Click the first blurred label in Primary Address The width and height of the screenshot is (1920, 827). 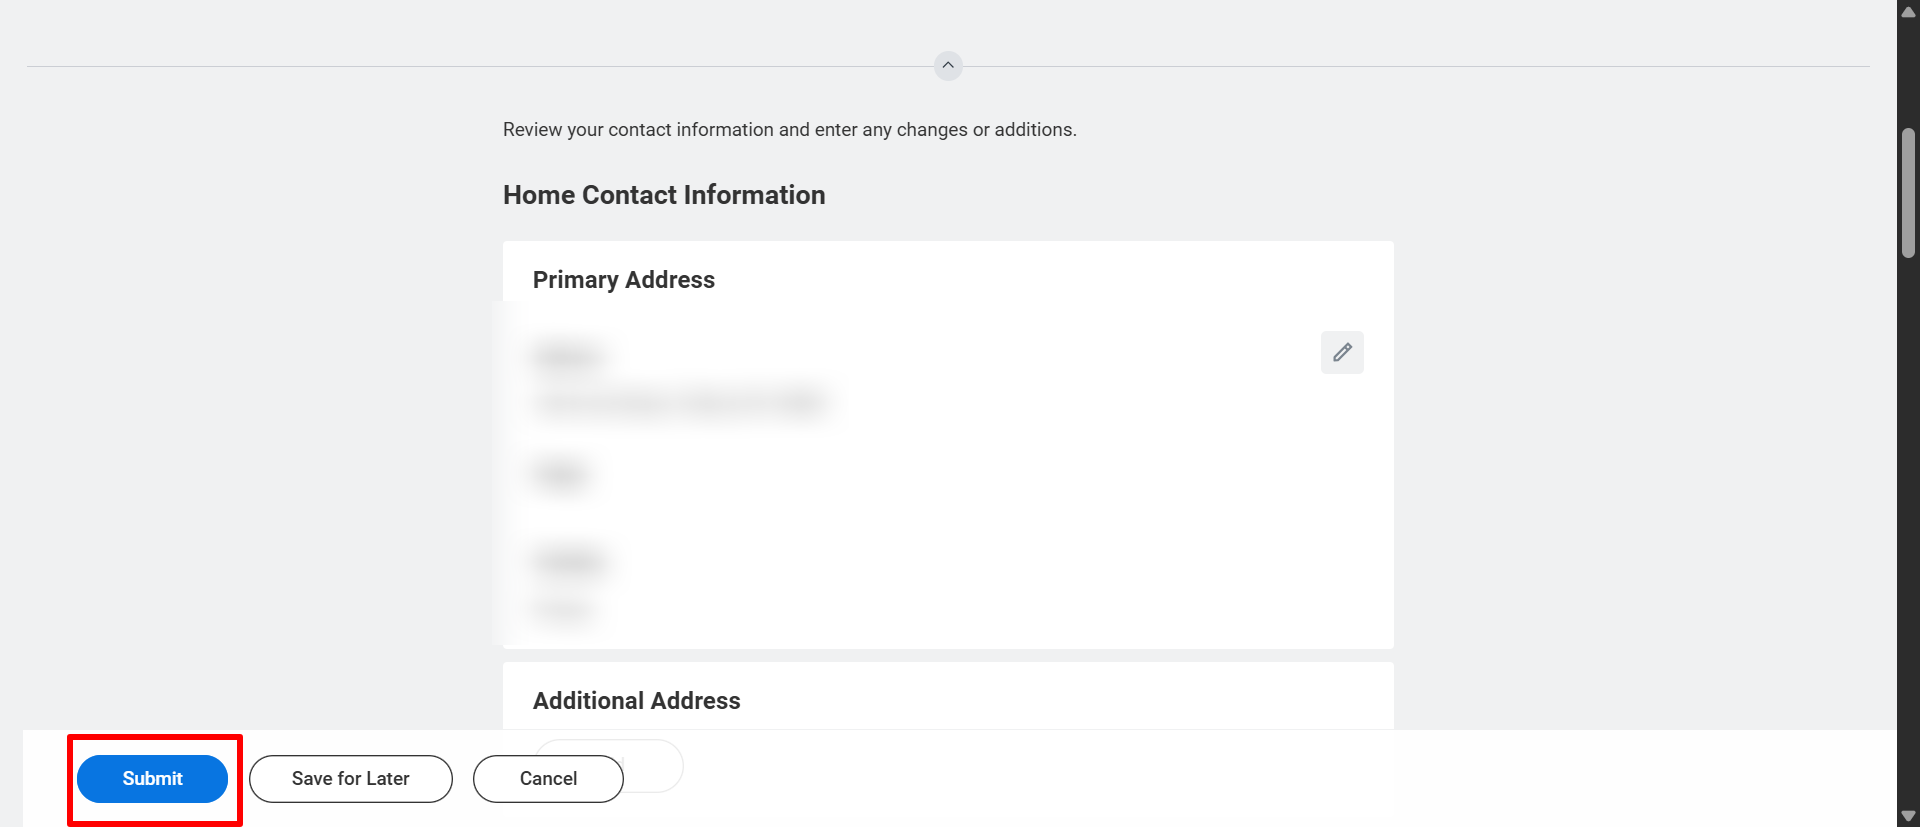pos(567,357)
